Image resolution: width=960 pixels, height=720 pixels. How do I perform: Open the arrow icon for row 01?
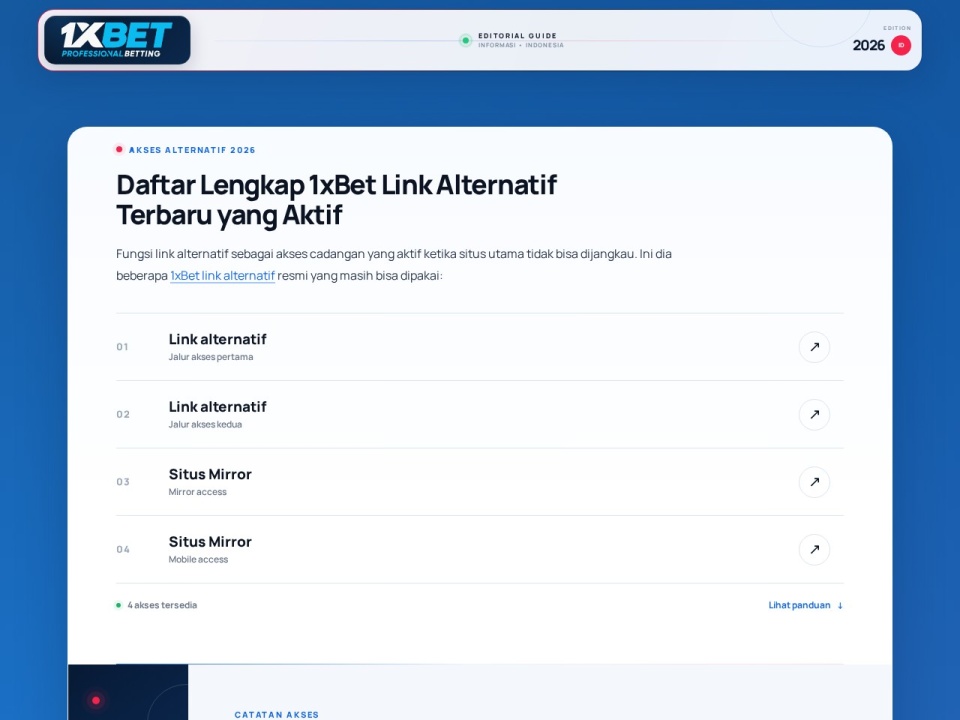[814, 347]
